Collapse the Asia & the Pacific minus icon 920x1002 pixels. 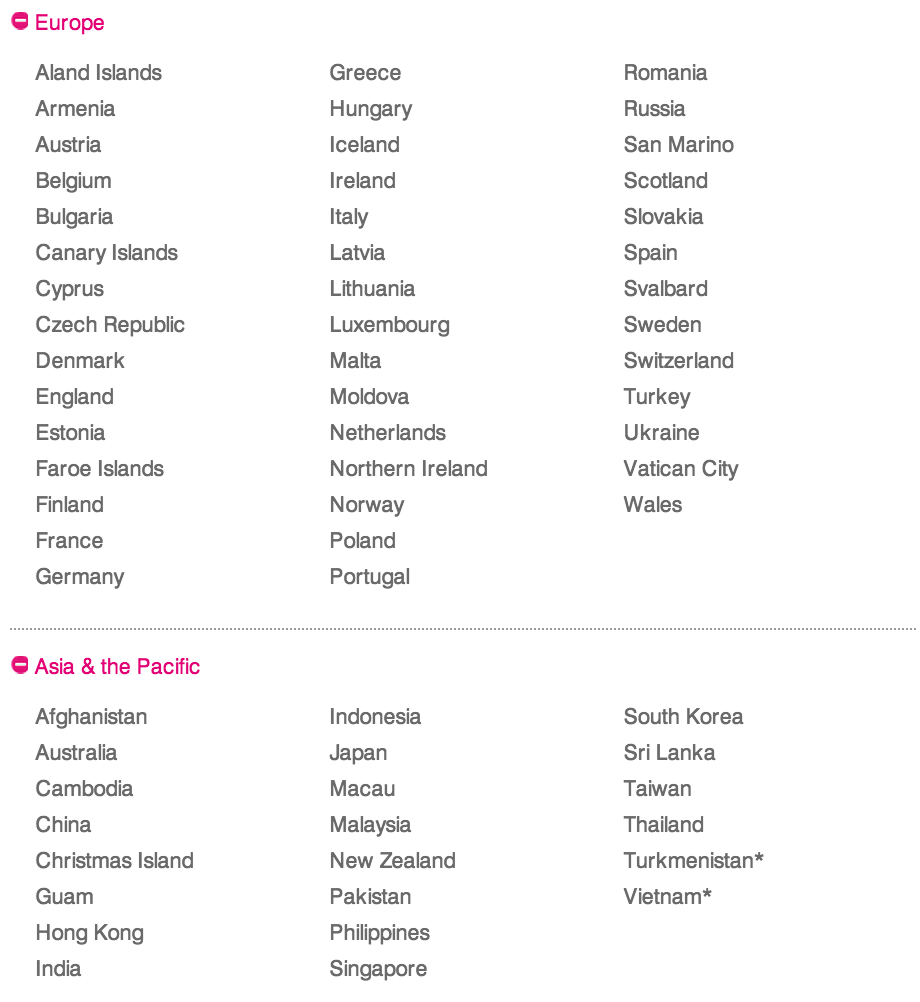[20, 665]
